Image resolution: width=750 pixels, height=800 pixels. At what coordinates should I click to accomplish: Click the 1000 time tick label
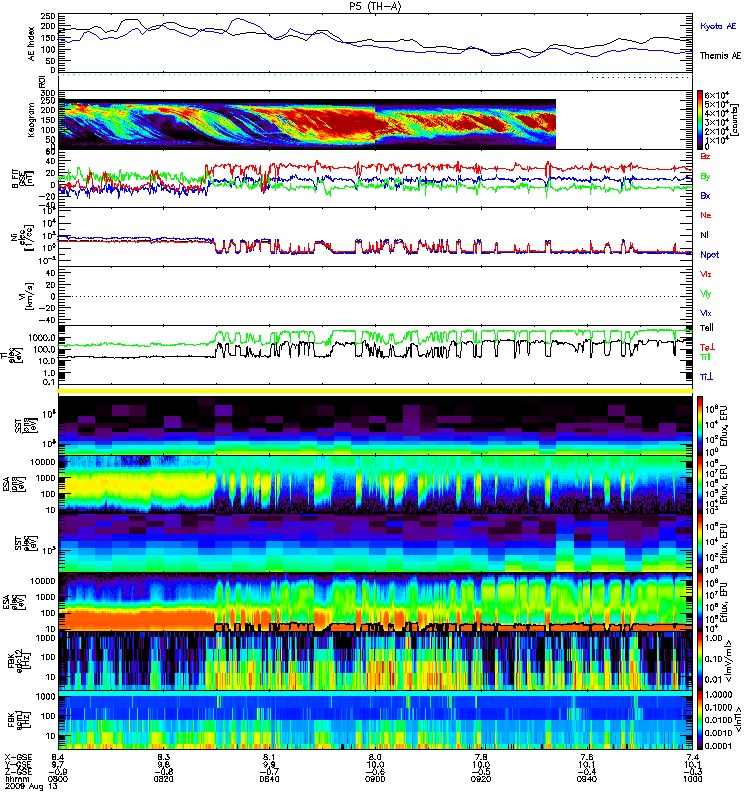pos(692,779)
